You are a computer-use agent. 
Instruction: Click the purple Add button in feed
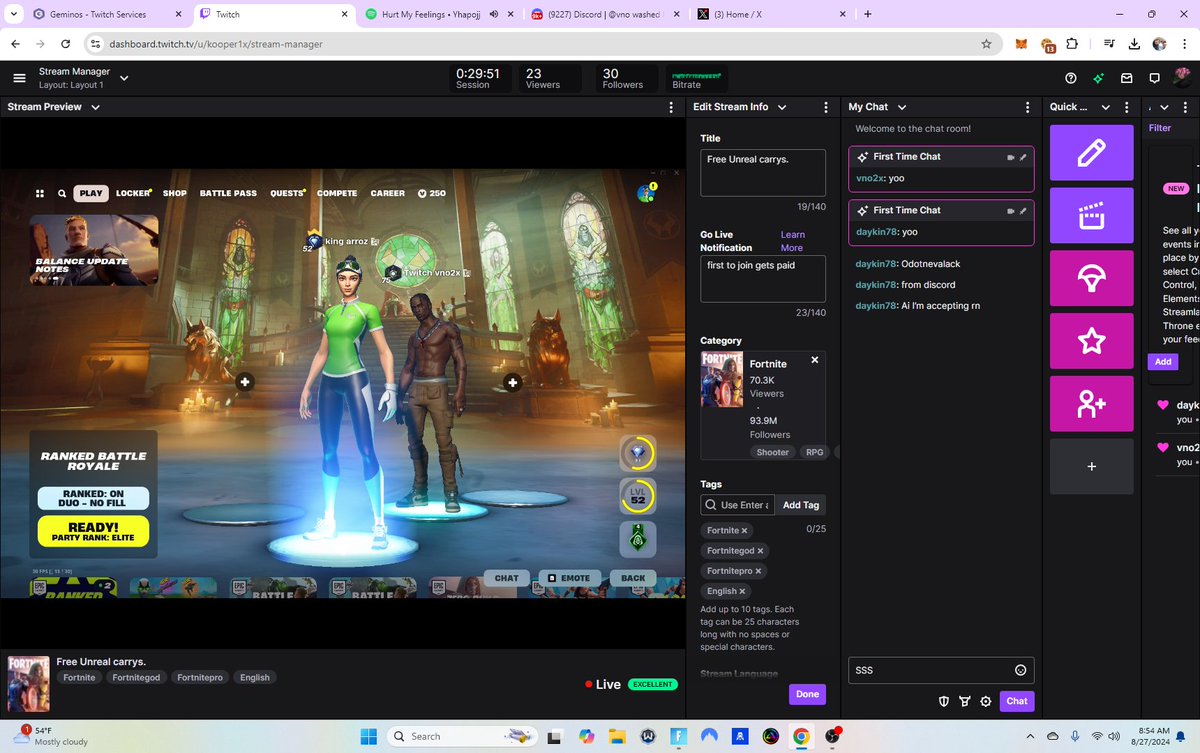click(x=1162, y=362)
